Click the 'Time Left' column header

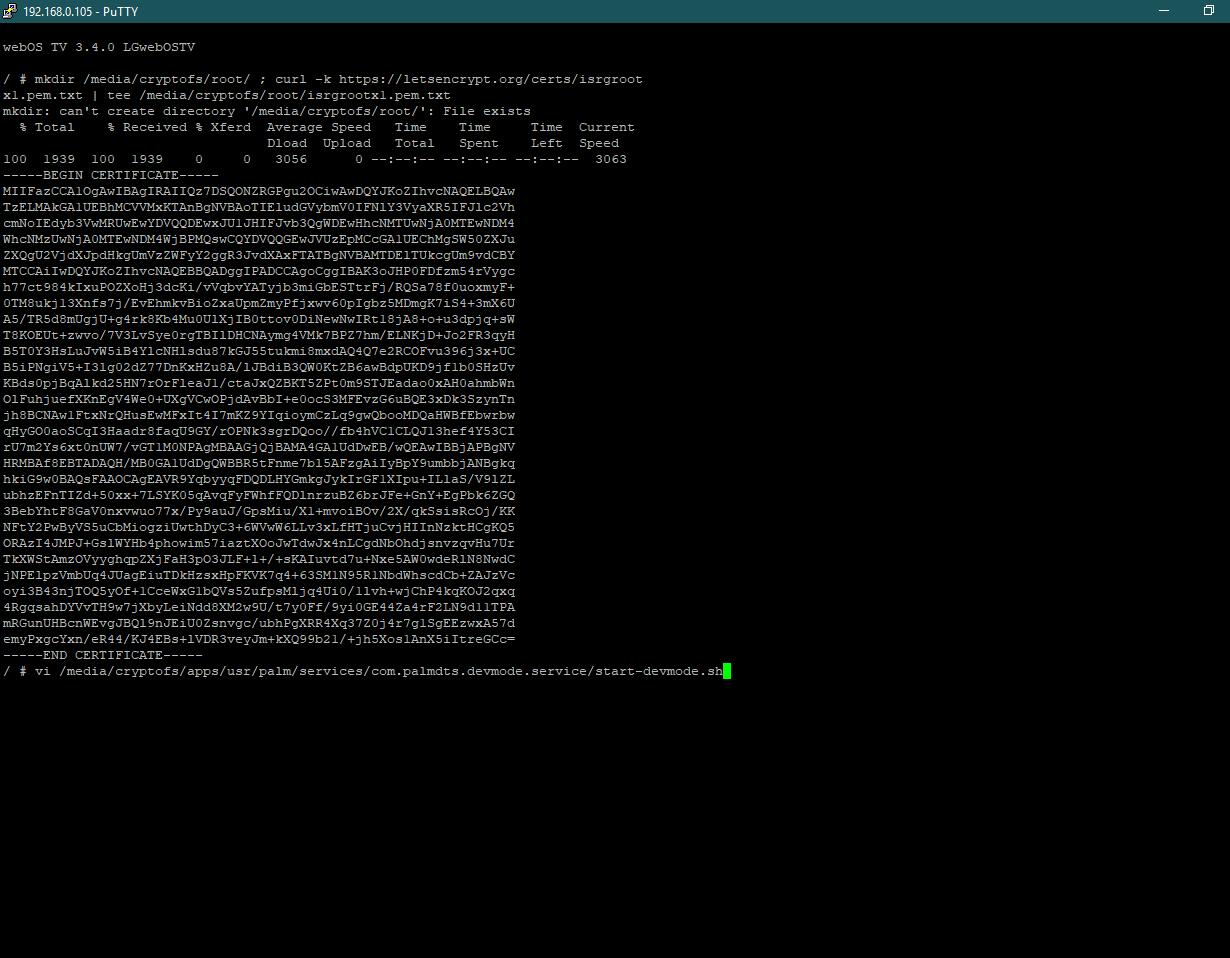pos(546,135)
